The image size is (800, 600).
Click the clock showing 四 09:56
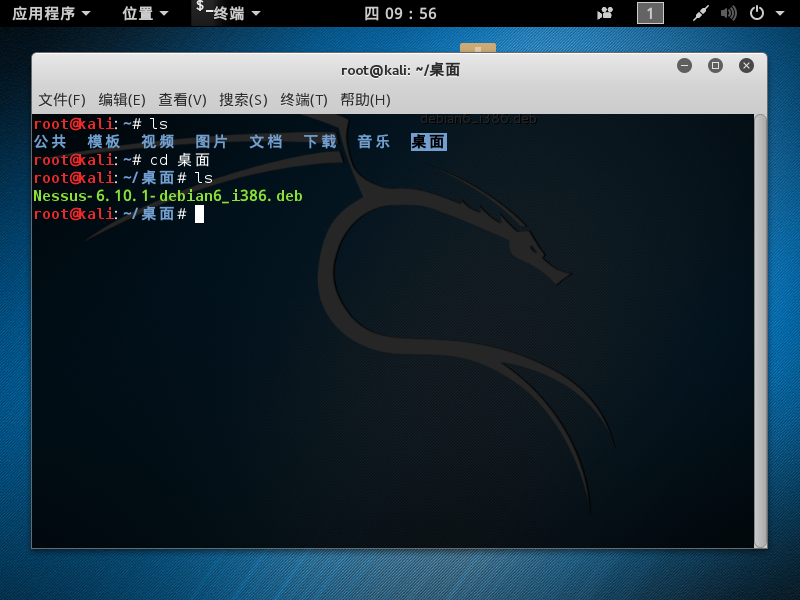pyautogui.click(x=400, y=13)
